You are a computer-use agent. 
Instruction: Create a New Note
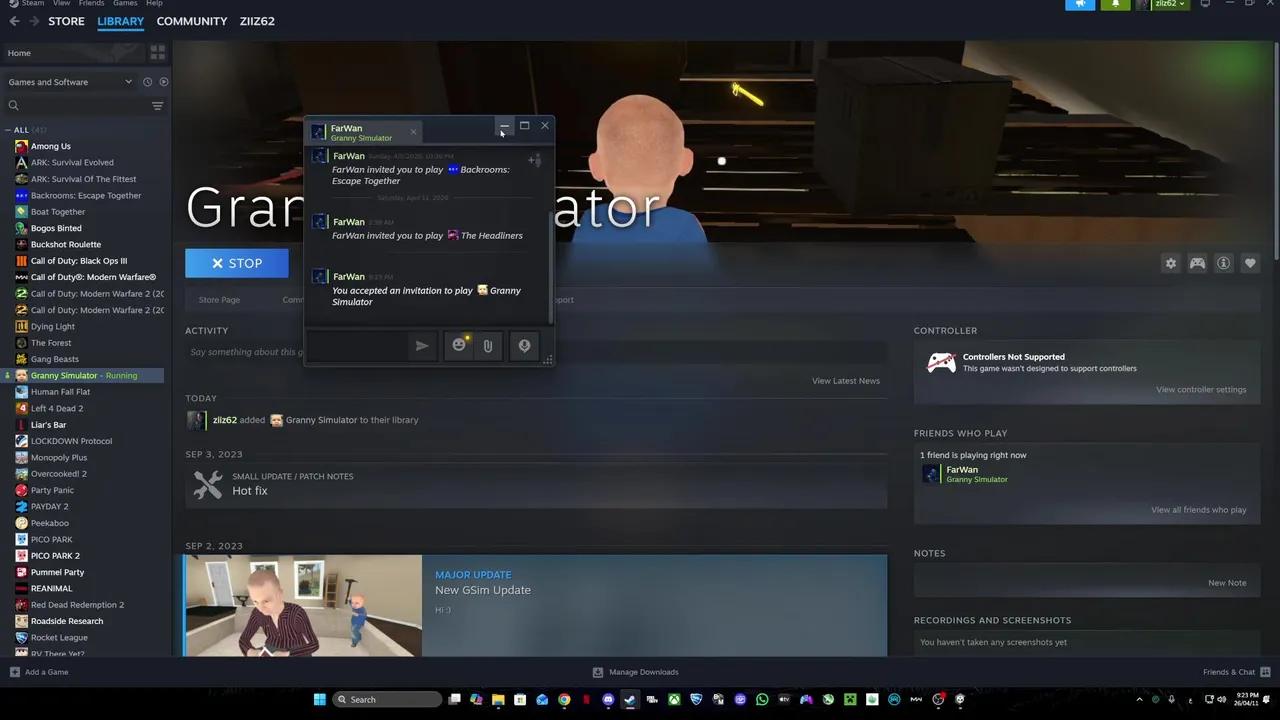1227,583
